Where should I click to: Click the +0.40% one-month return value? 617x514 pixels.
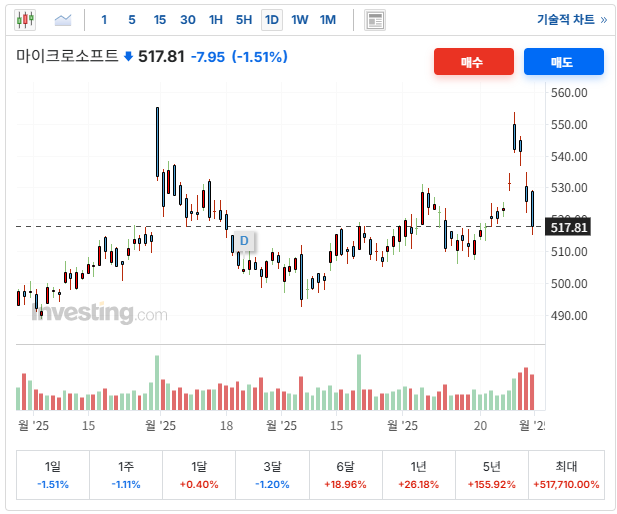[199, 484]
